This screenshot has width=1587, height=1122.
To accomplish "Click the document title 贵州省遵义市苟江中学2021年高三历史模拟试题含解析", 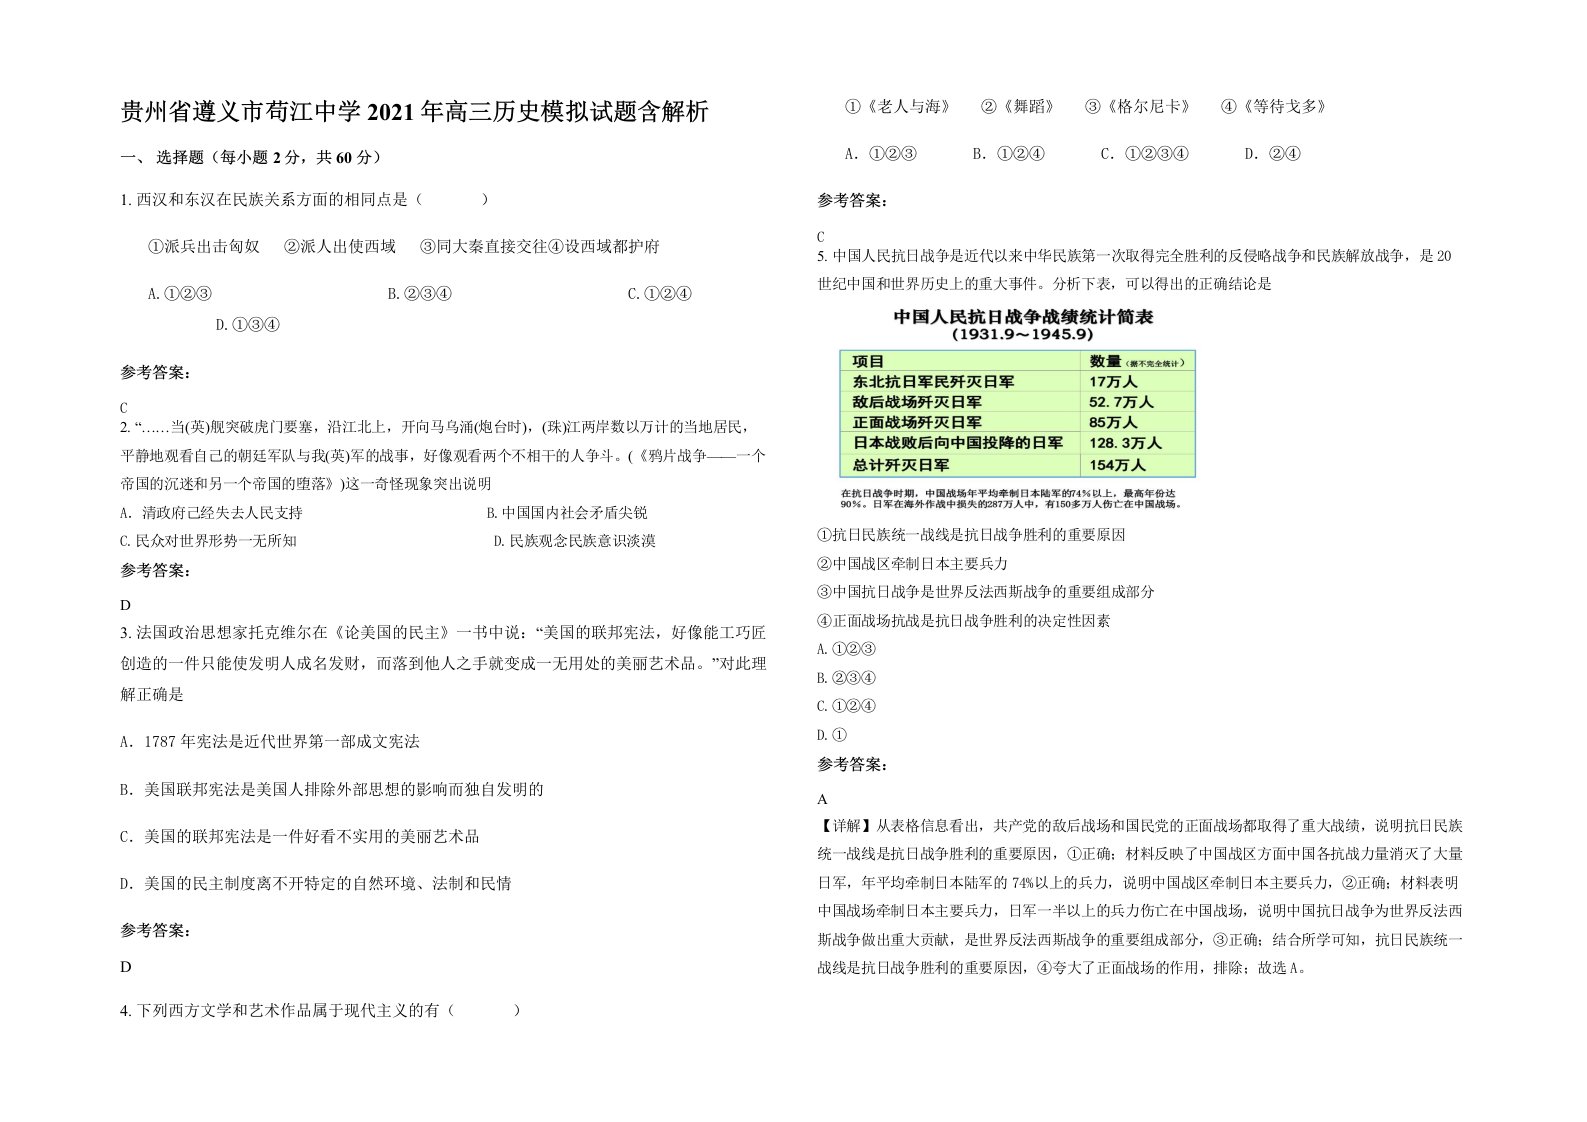I will coord(415,111).
